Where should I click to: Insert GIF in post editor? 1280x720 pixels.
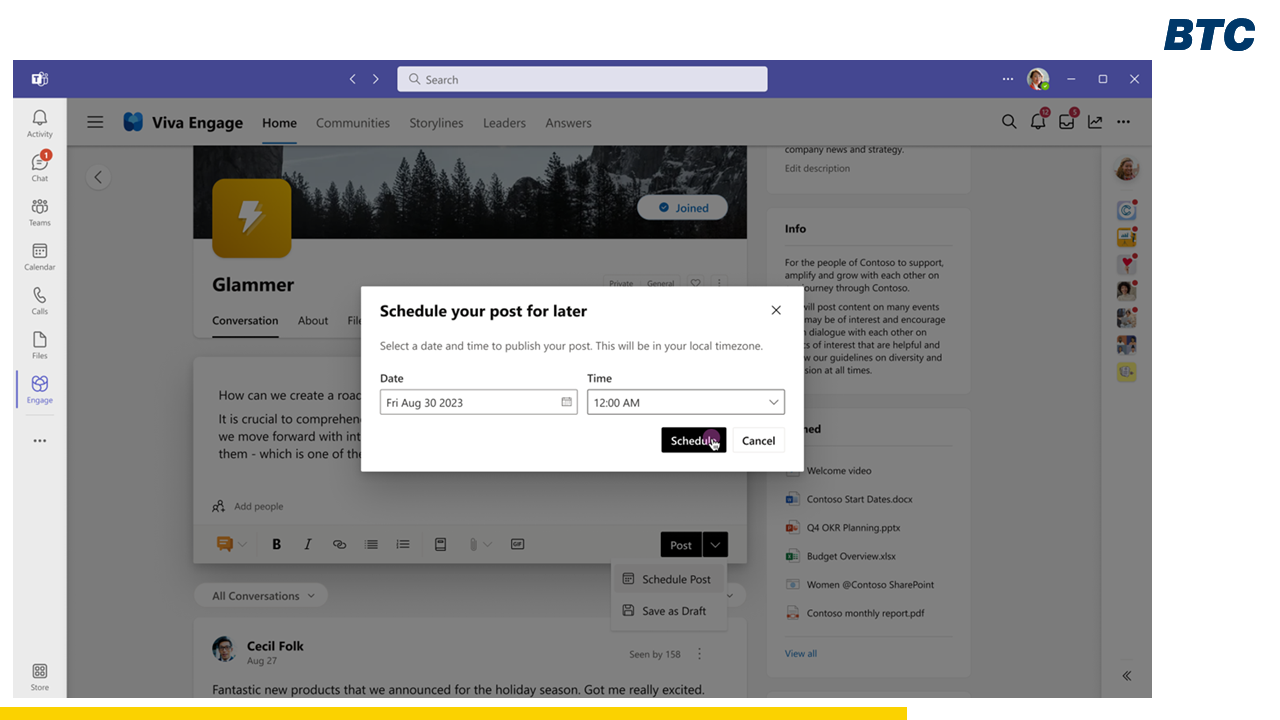click(x=517, y=544)
